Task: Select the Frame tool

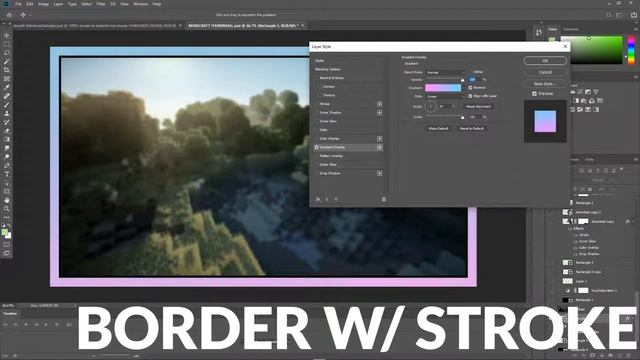Action: (x=7, y=79)
